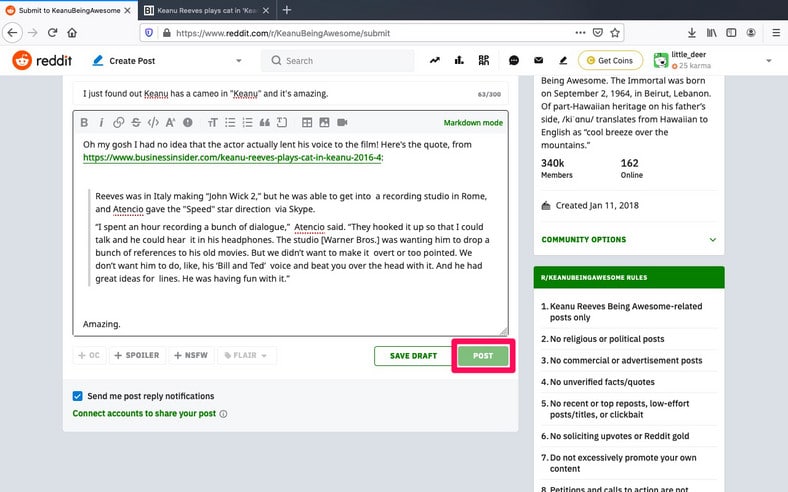Bookmark this page with the star
The width and height of the screenshot is (788, 492).
coord(615,33)
